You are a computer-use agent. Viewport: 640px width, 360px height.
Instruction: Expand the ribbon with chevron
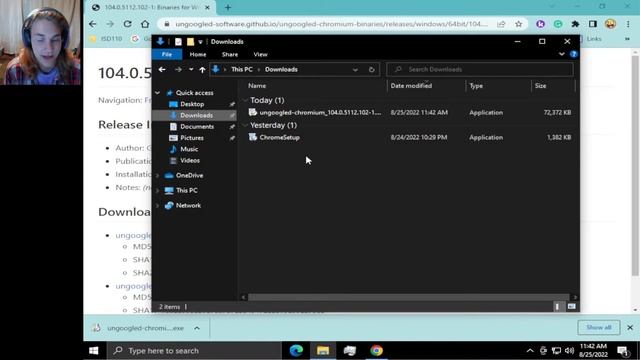562,54
